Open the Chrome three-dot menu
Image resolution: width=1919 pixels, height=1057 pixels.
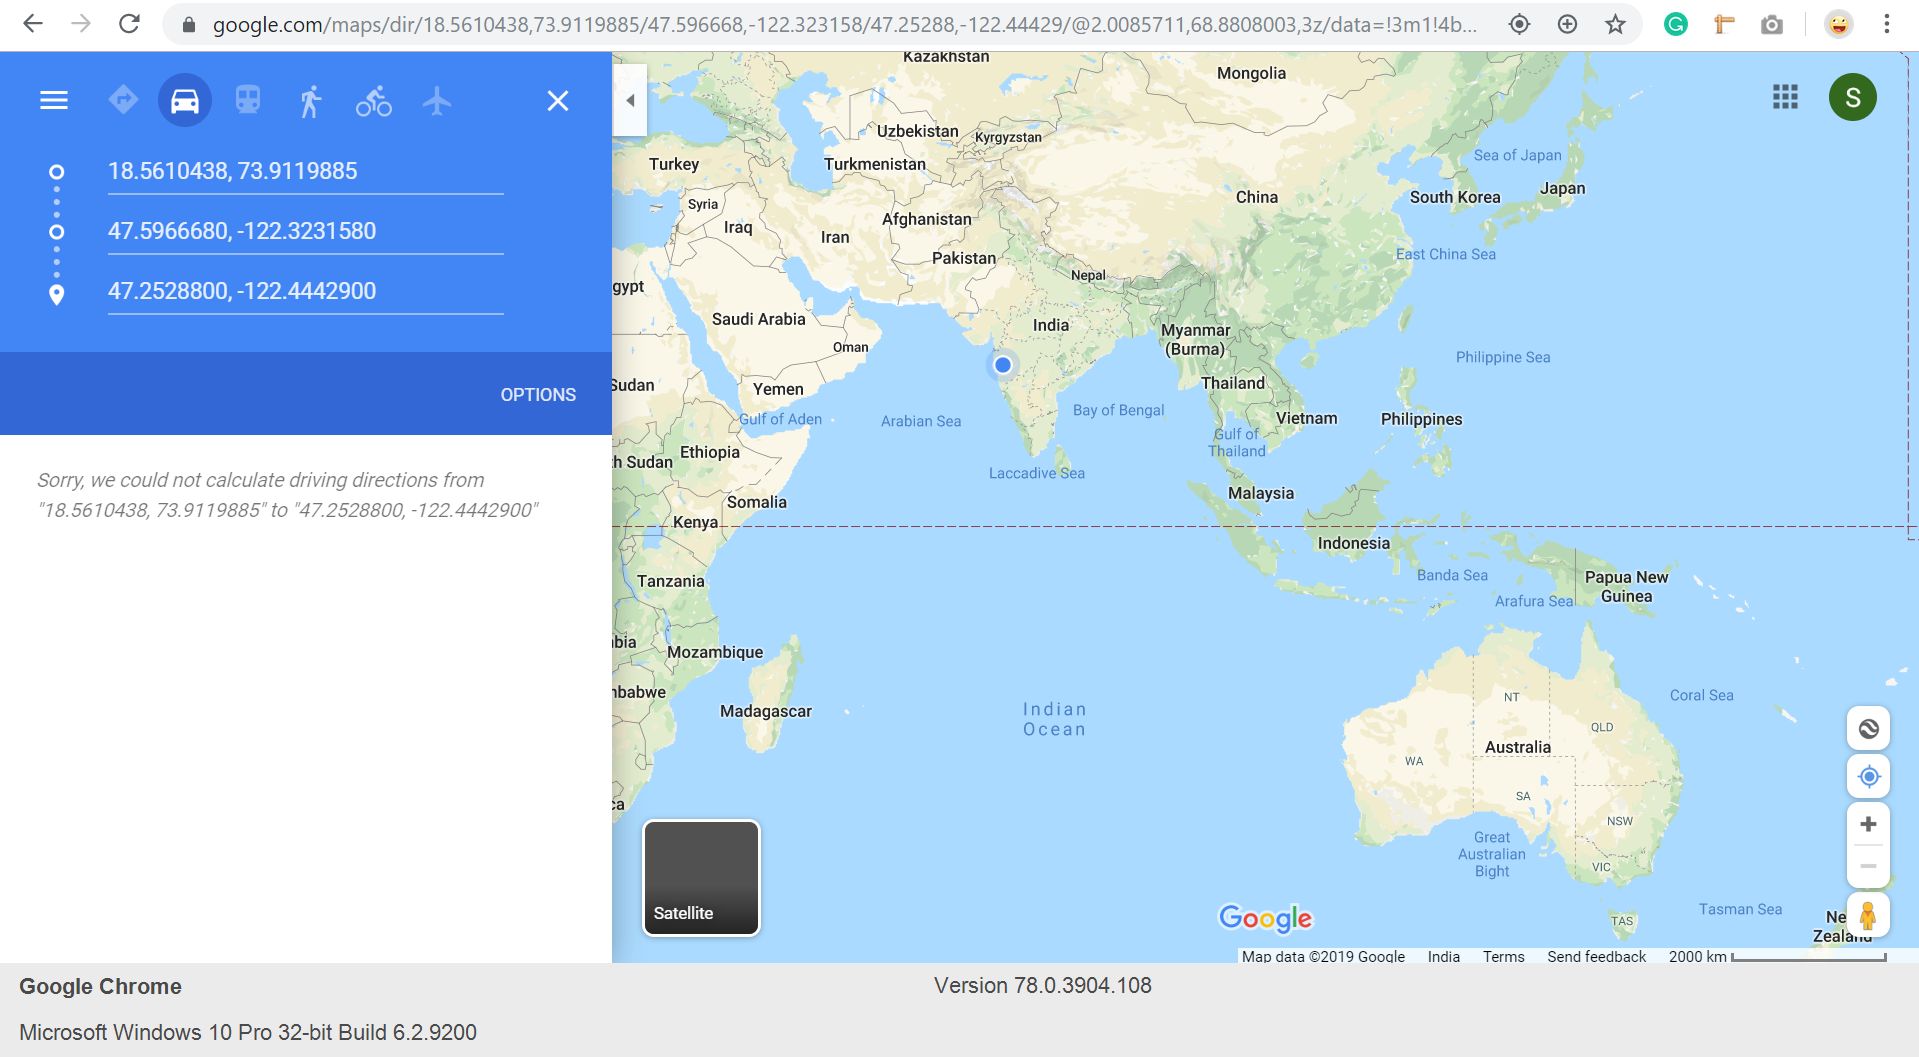coord(1887,24)
